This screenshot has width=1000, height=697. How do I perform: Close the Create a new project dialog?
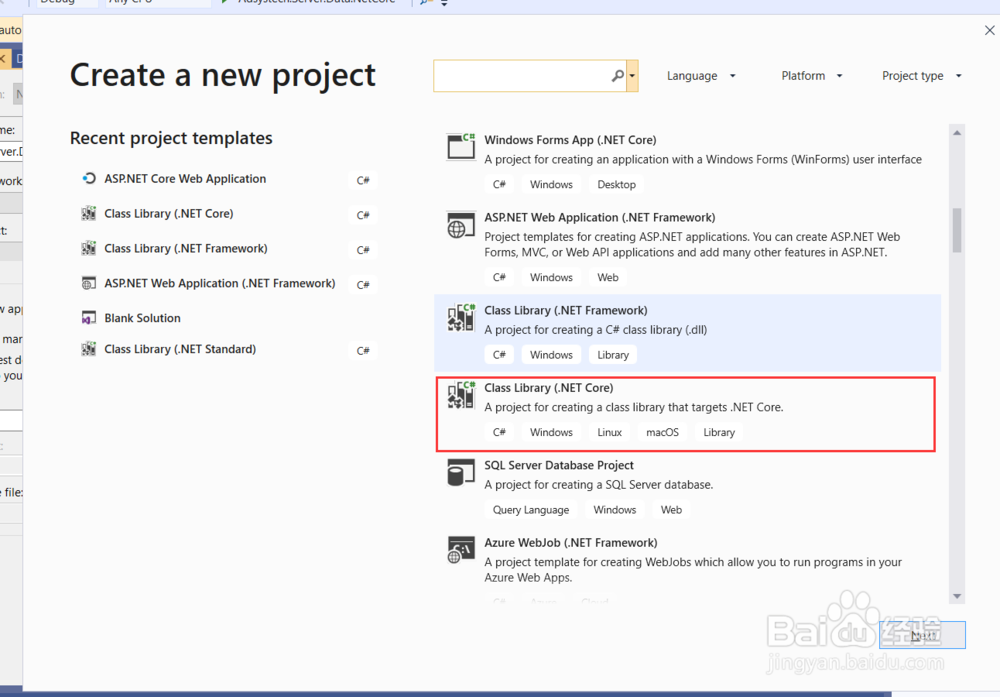[989, 30]
